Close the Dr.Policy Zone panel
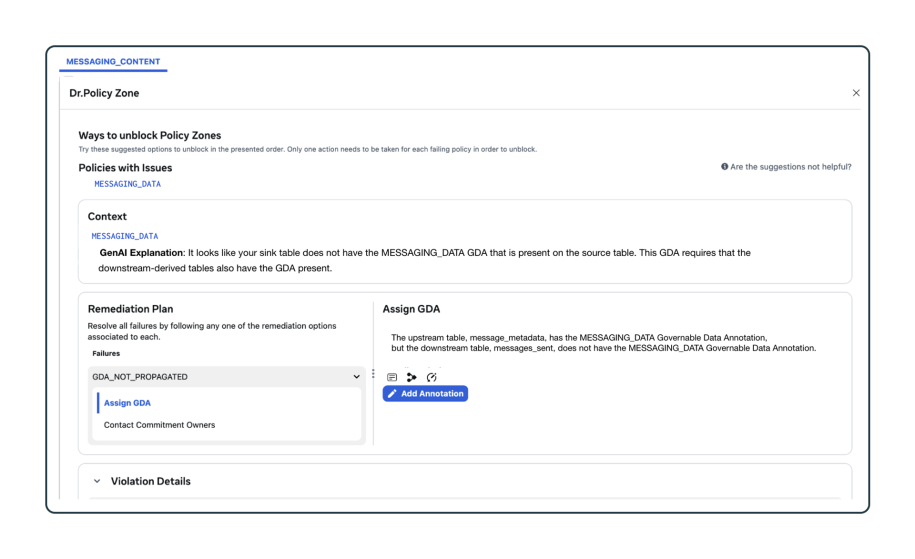The image size is (915, 559). [855, 93]
